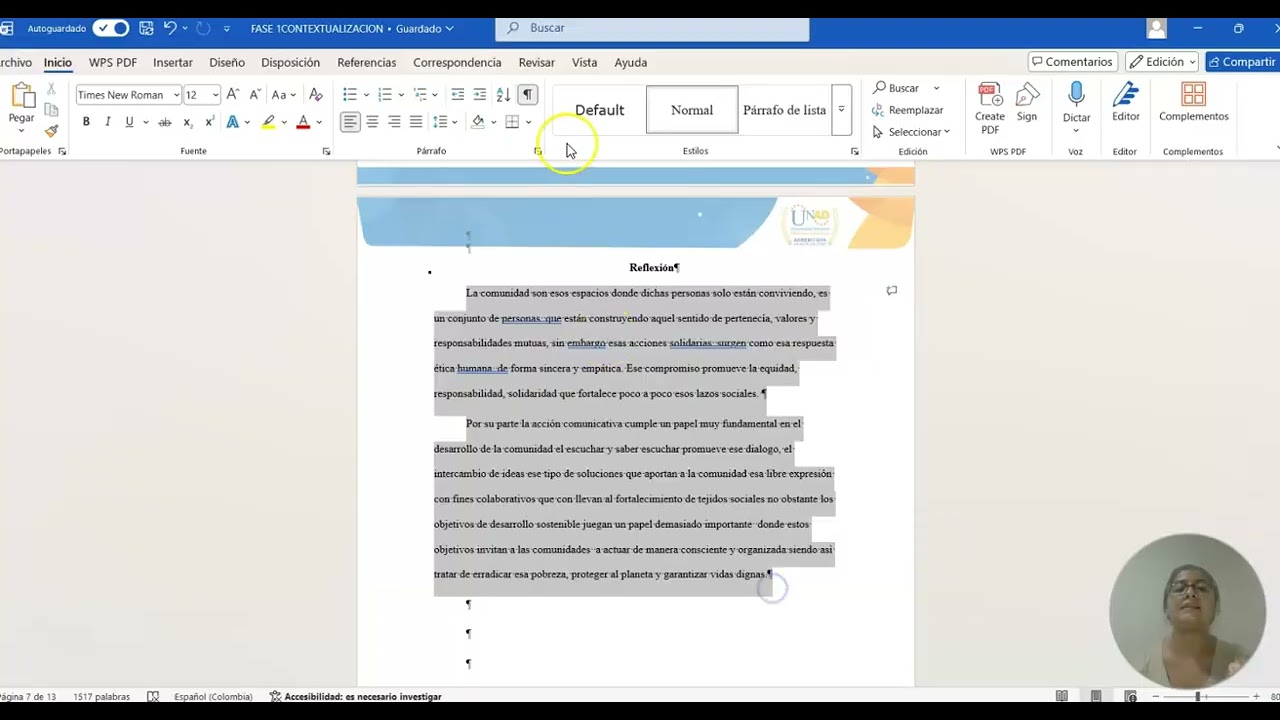The height and width of the screenshot is (720, 1280).
Task: Toggle underline formatting
Action: 129,122
